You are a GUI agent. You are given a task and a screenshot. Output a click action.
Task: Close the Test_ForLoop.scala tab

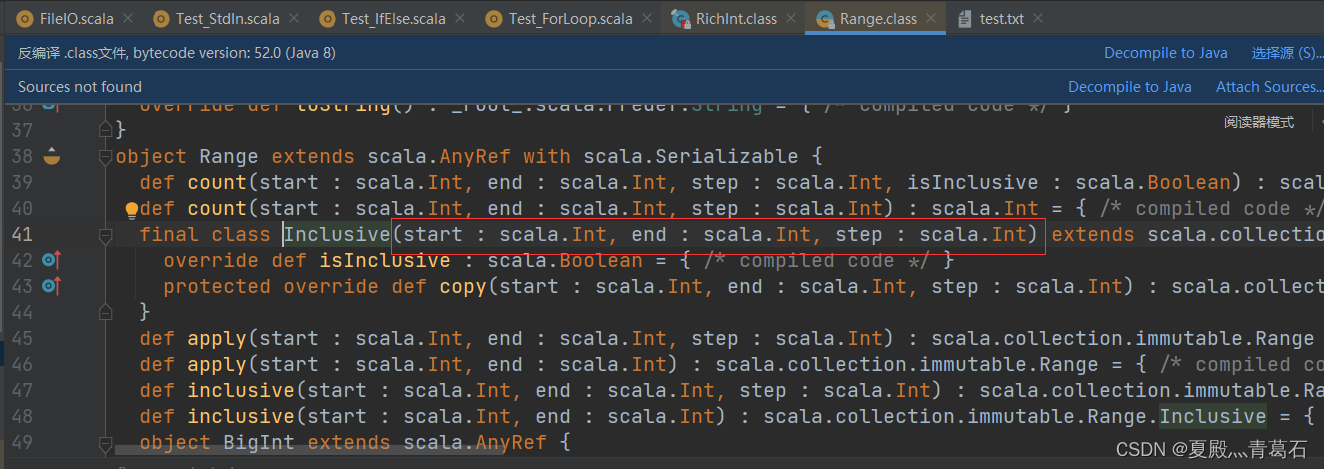(646, 19)
